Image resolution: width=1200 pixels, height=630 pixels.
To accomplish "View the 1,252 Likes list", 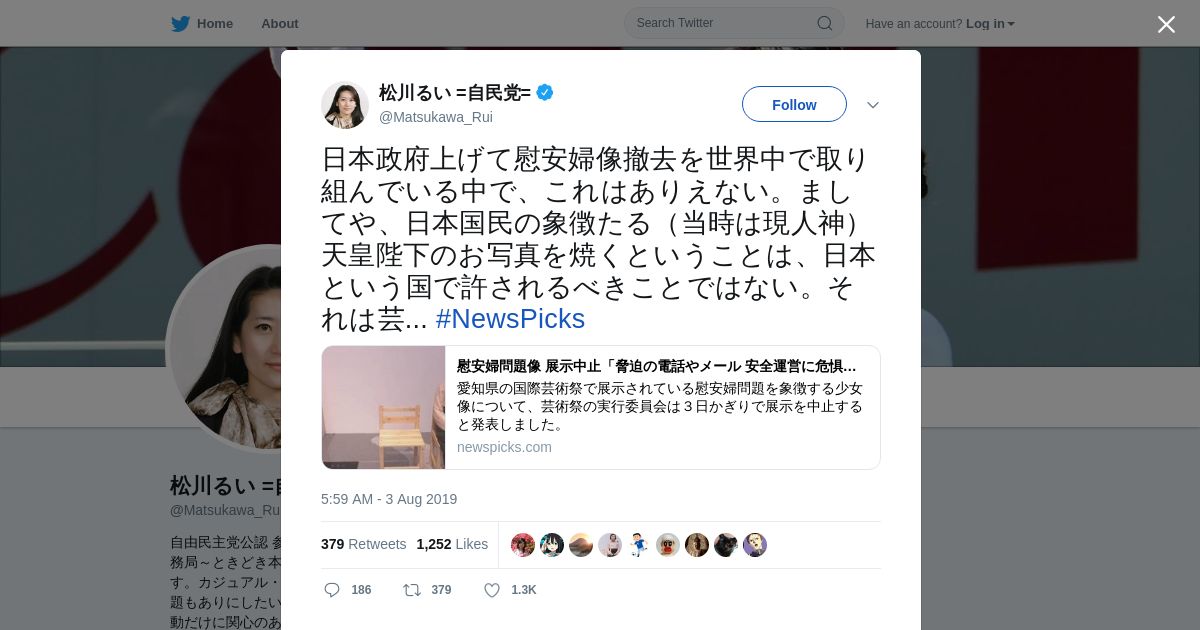I will point(452,544).
